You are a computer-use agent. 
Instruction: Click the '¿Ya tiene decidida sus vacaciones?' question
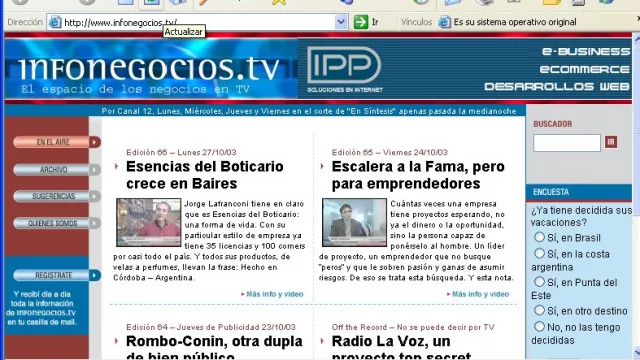[581, 216]
